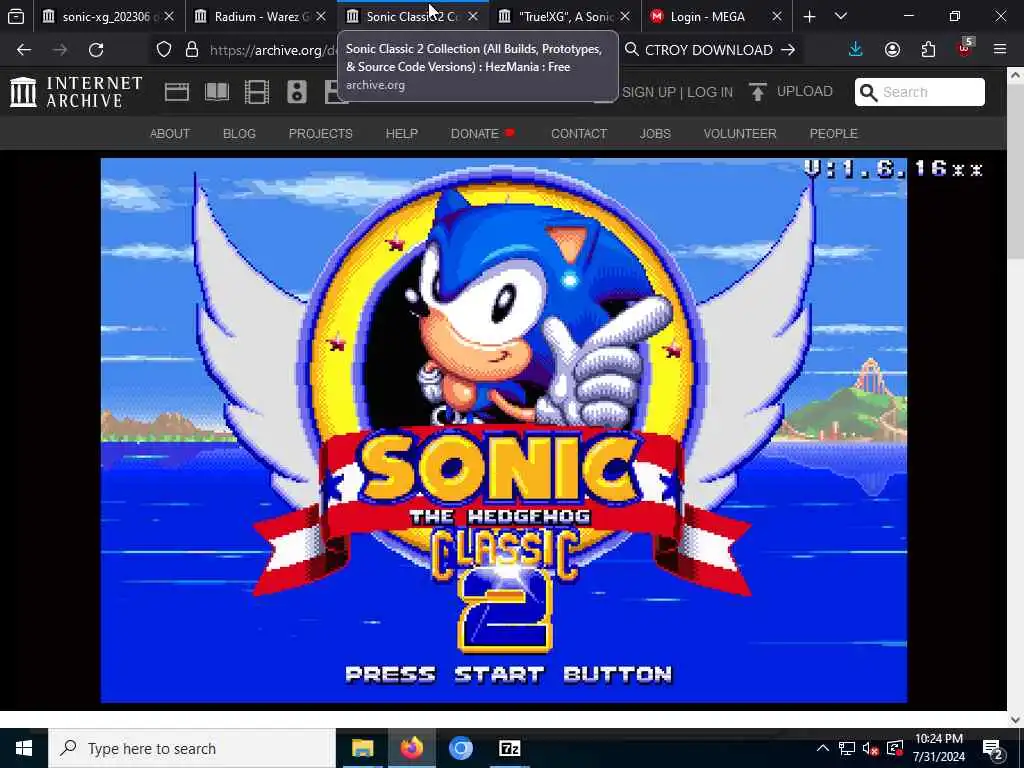
Task: Close the "True!XG" tab
Action: tap(625, 16)
